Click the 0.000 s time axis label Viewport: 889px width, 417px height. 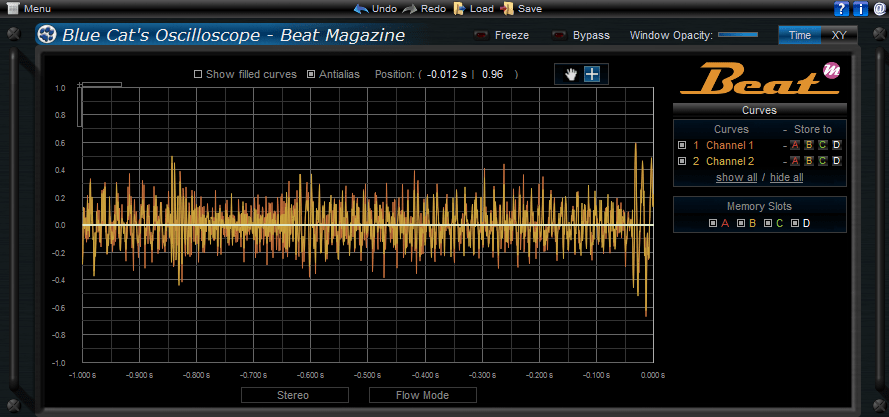click(x=652, y=376)
